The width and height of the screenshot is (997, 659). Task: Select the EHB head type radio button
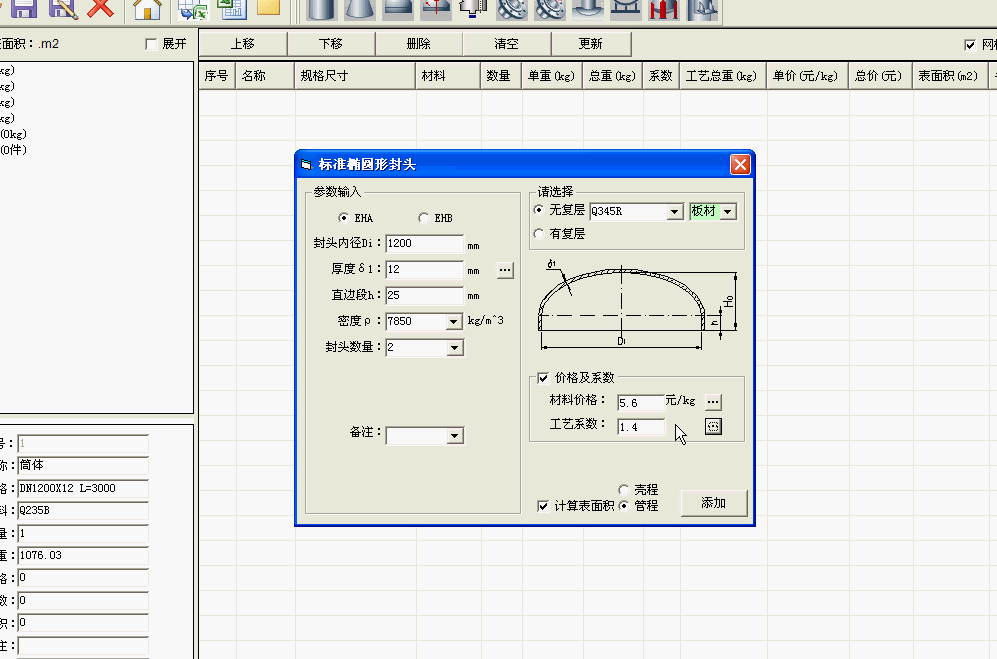pos(422,217)
